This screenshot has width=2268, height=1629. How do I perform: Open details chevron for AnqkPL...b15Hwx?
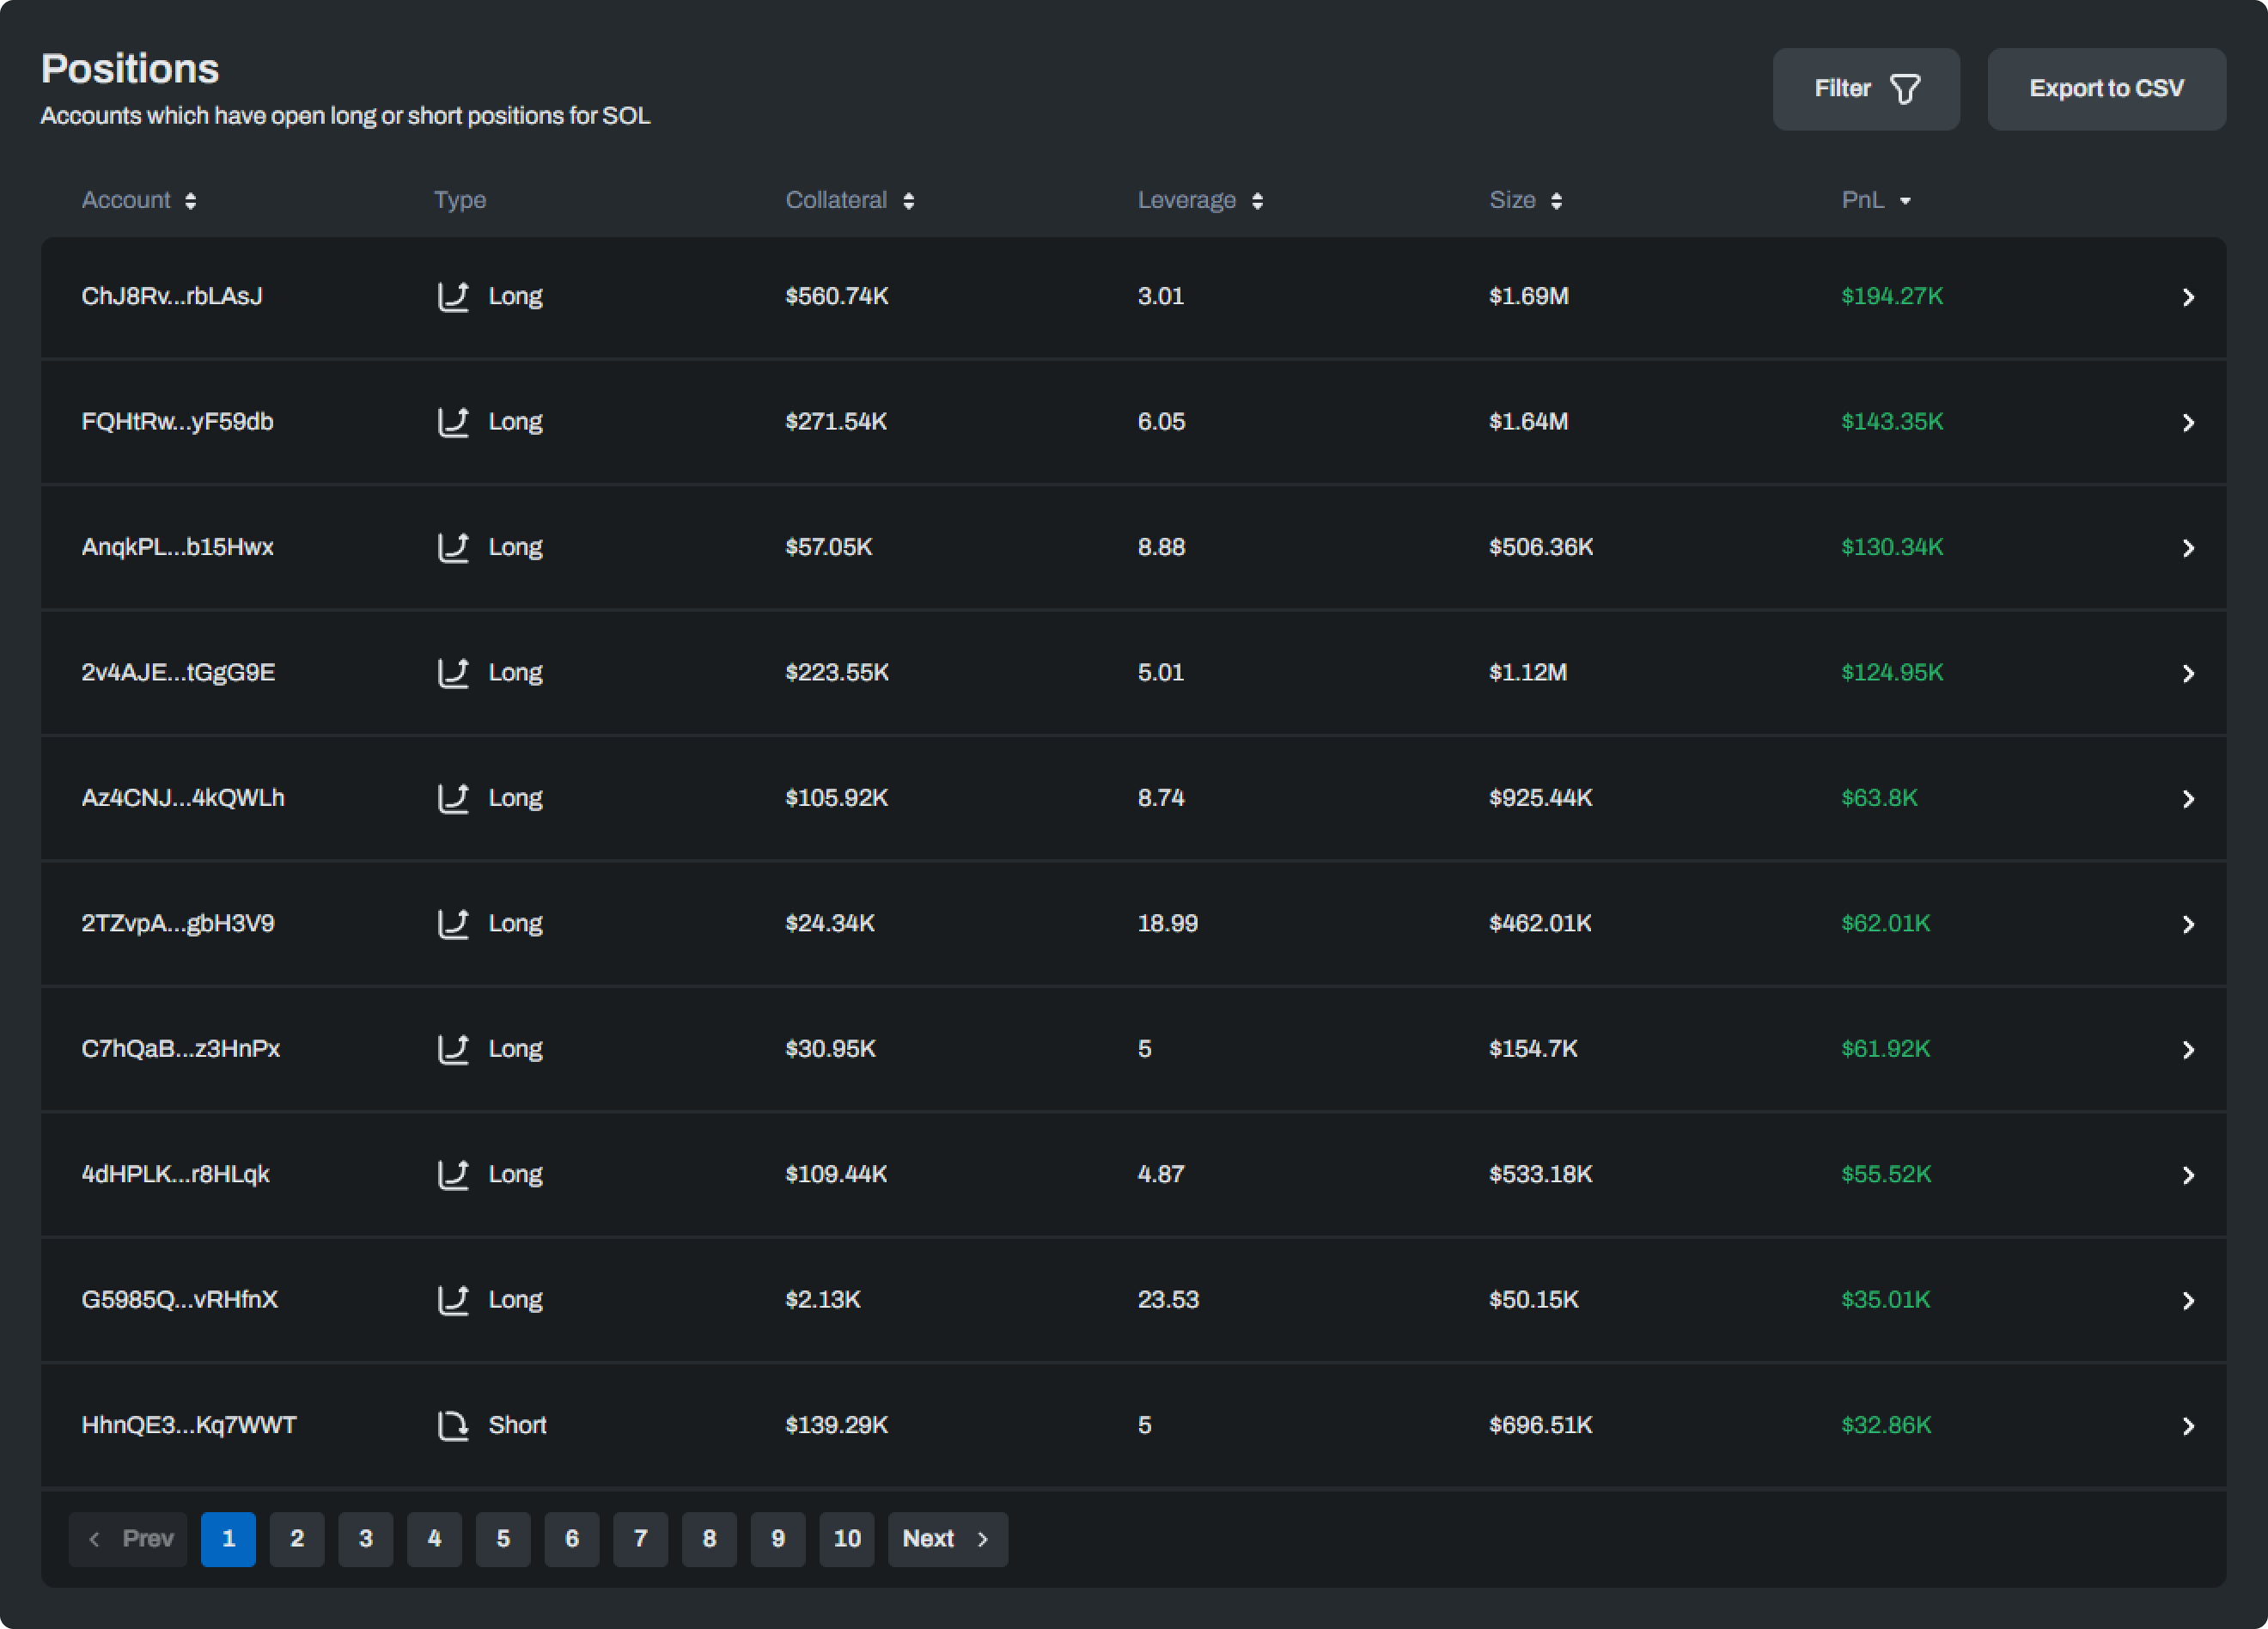(x=2188, y=548)
